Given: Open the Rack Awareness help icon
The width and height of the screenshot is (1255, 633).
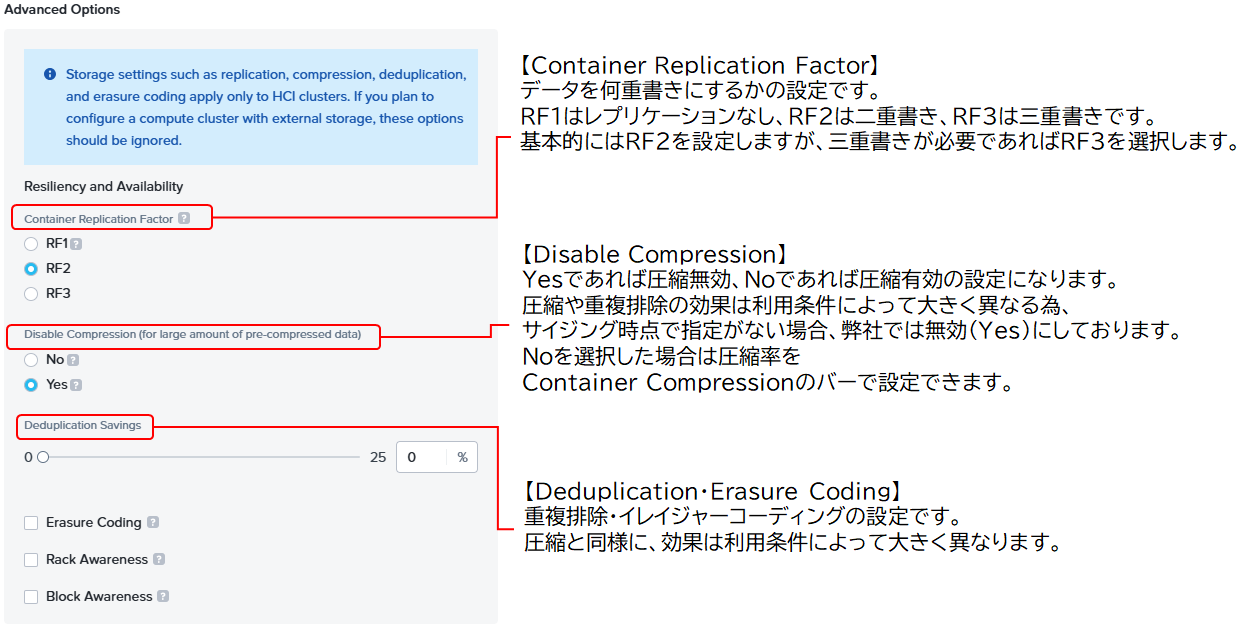Looking at the screenshot, I should click(159, 560).
